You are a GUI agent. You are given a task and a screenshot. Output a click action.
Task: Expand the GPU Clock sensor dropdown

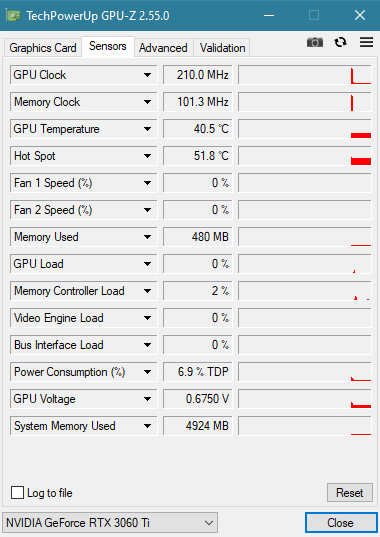click(148, 75)
